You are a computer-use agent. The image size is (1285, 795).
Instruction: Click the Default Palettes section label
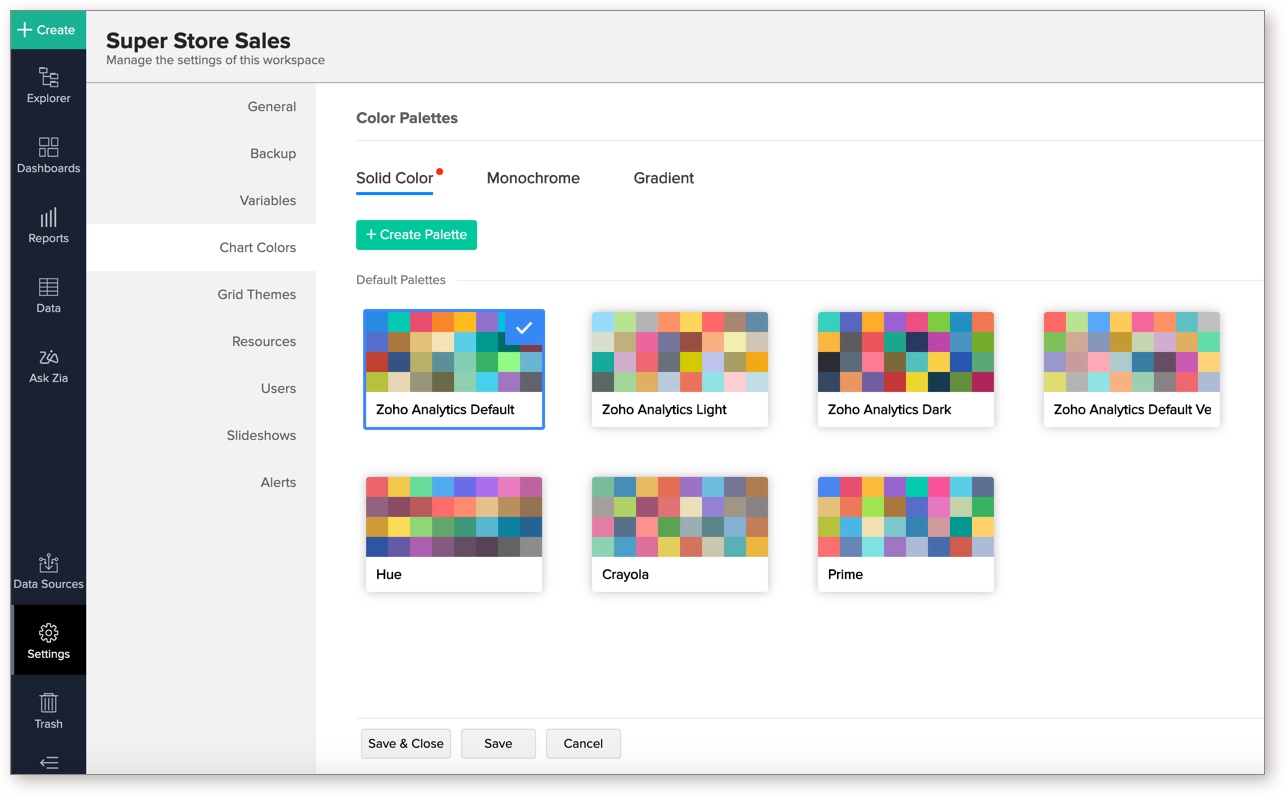click(401, 280)
